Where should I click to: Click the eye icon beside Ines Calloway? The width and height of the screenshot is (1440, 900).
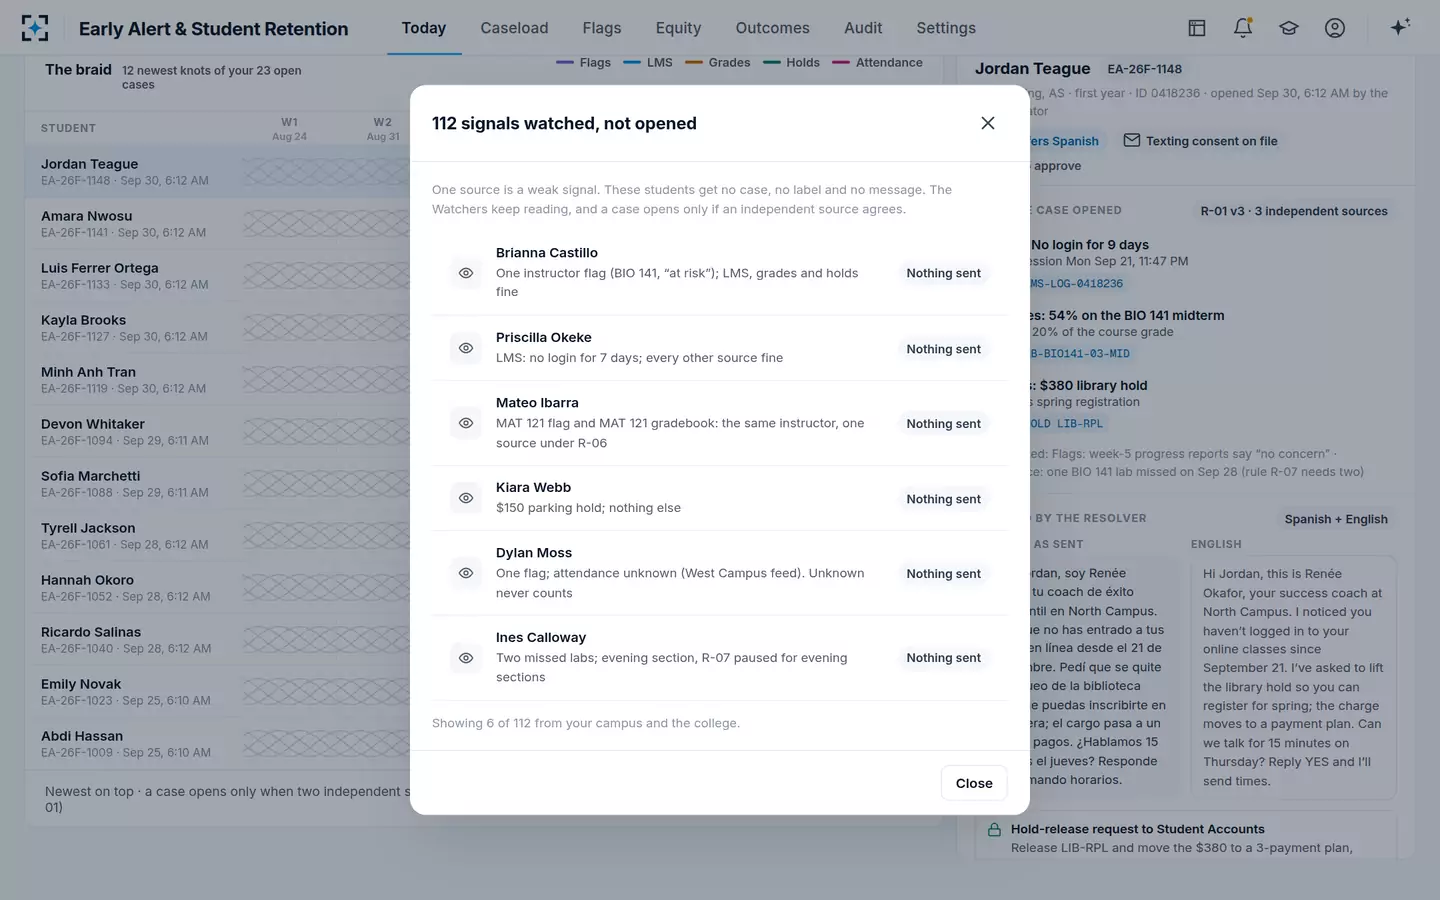466,658
